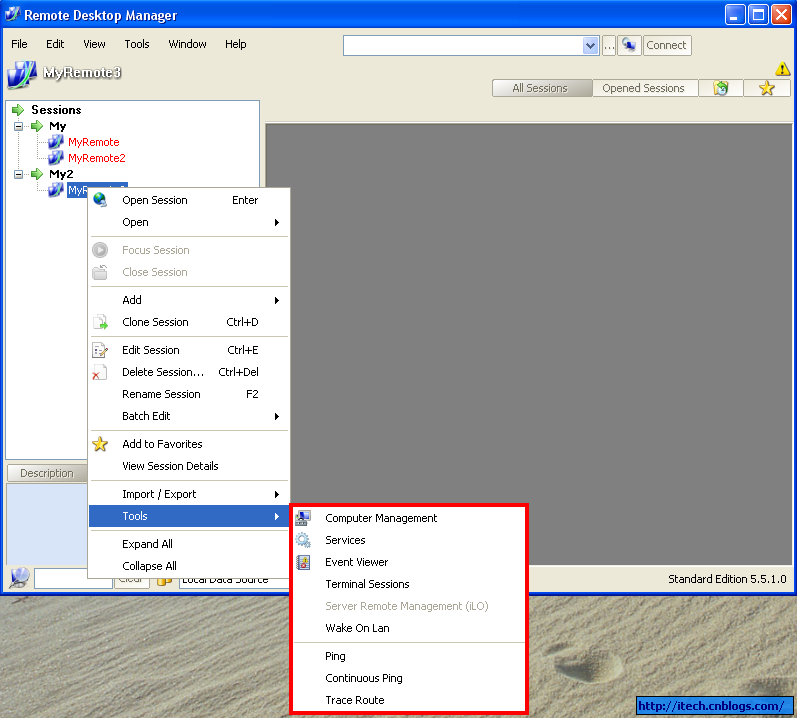Open the View menu
Viewport: 797px width, 718px height.
95,44
